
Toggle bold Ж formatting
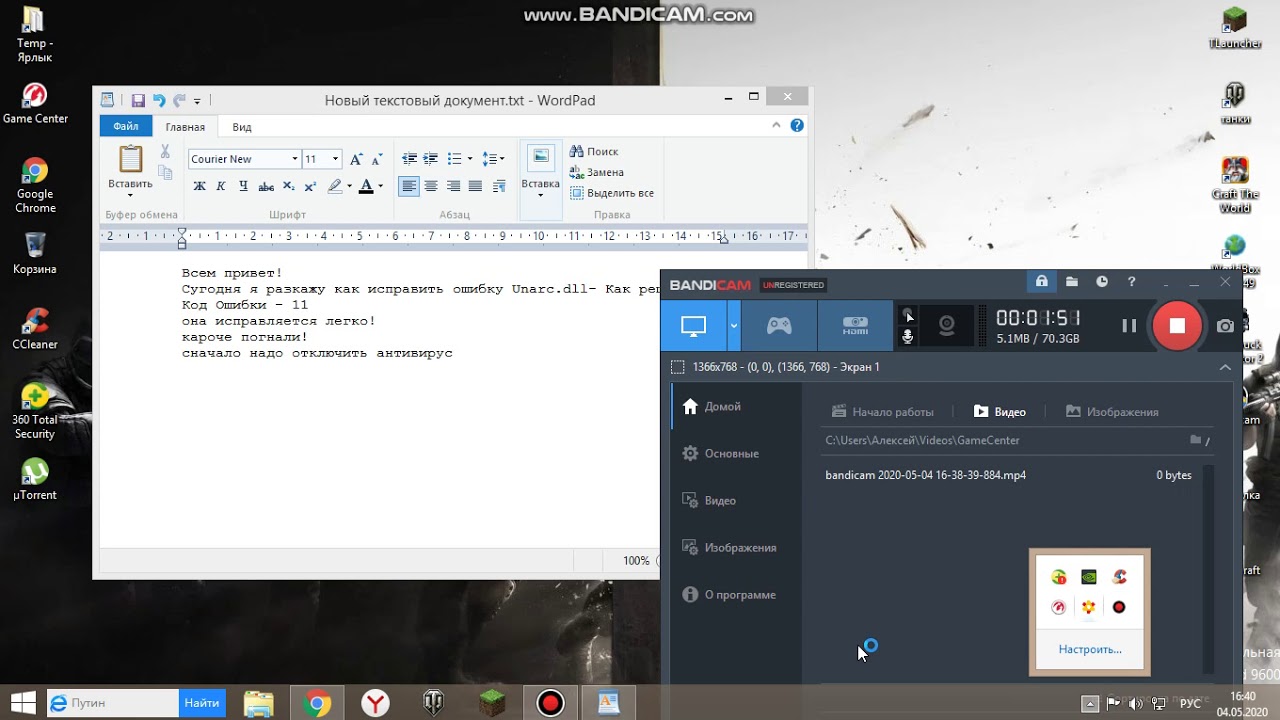(x=199, y=186)
